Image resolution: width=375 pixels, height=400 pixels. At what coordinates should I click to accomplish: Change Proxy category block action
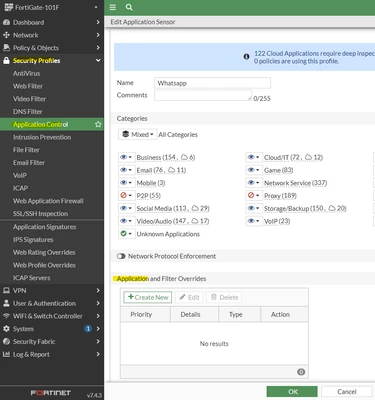[x=254, y=196]
